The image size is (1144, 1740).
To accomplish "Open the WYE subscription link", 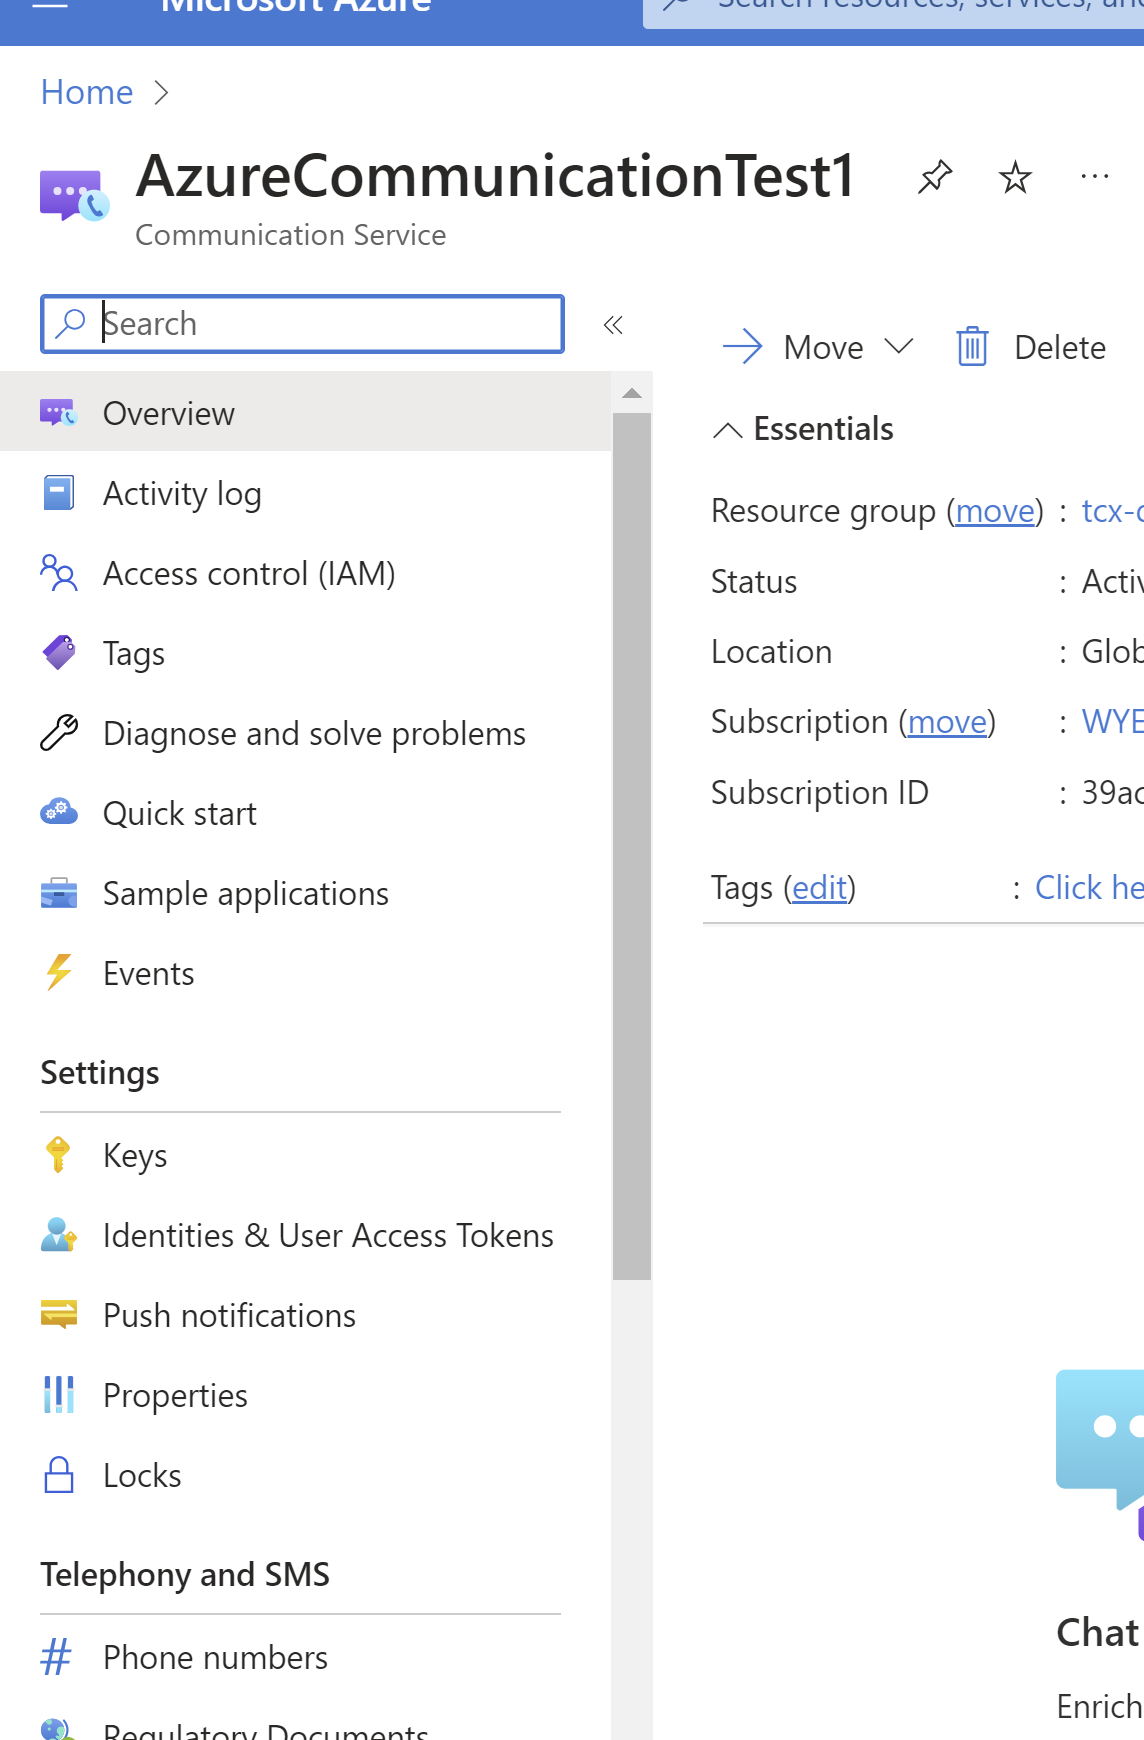I will (1112, 722).
